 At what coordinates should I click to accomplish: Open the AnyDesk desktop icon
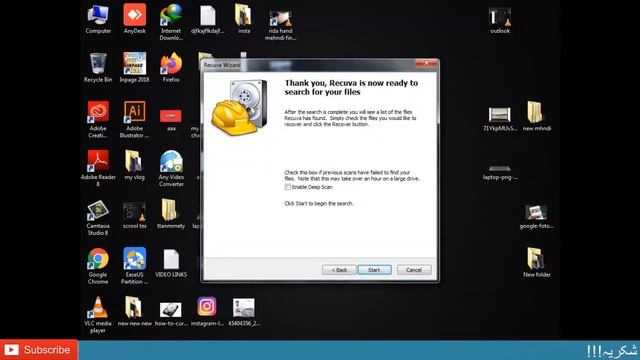pyautogui.click(x=135, y=20)
